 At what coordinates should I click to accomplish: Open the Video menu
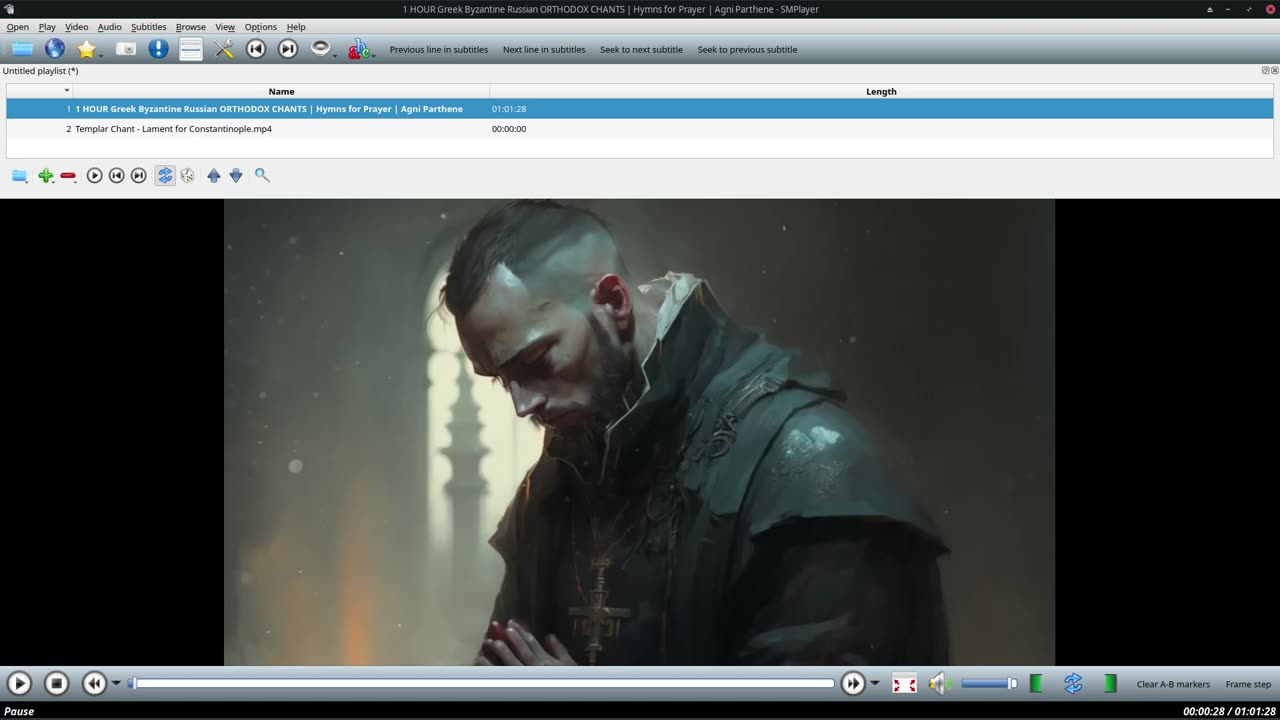(77, 27)
